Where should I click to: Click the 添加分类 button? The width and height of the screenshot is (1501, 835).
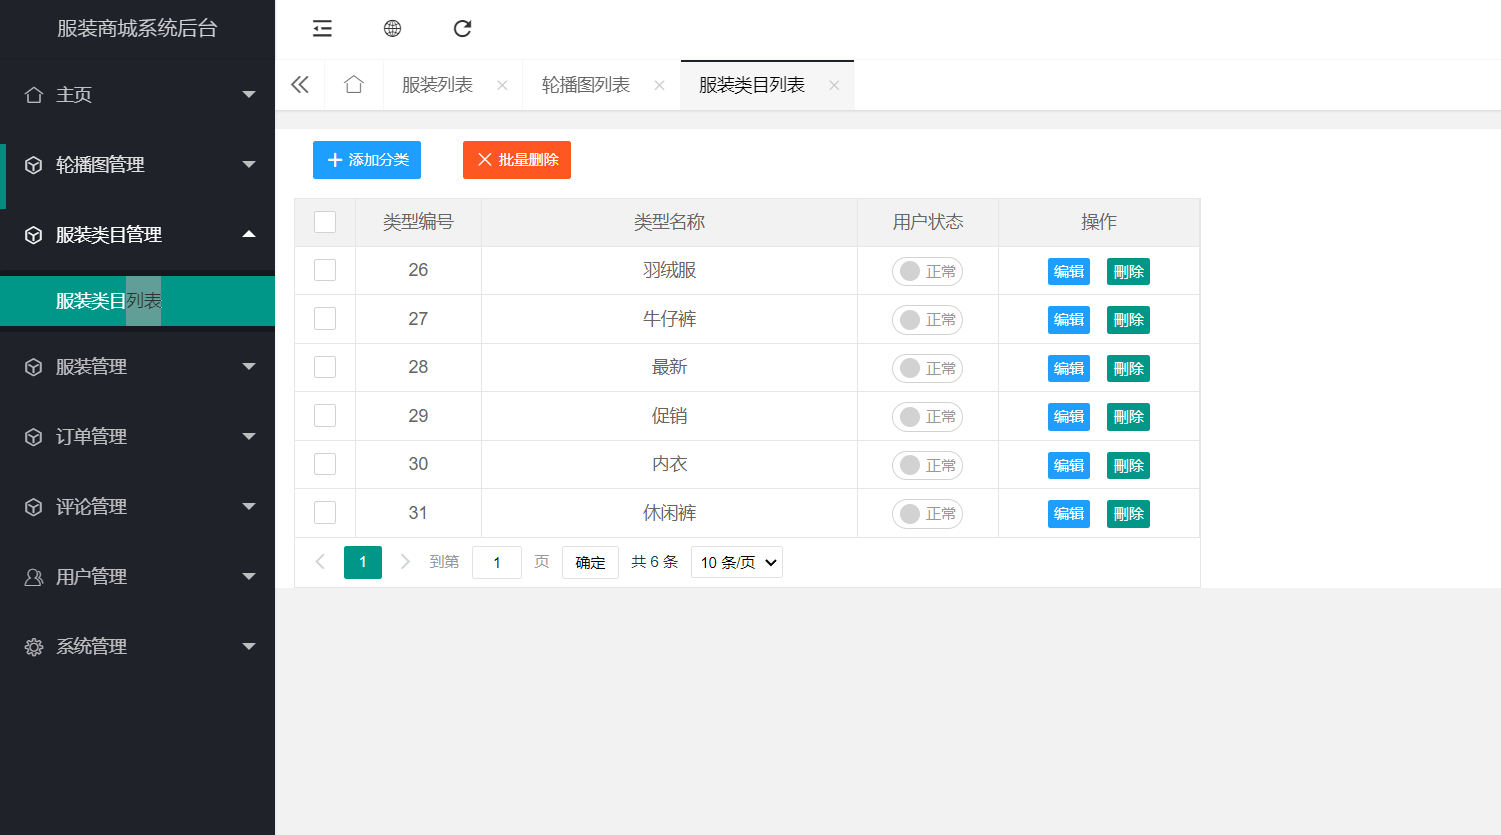pos(366,160)
